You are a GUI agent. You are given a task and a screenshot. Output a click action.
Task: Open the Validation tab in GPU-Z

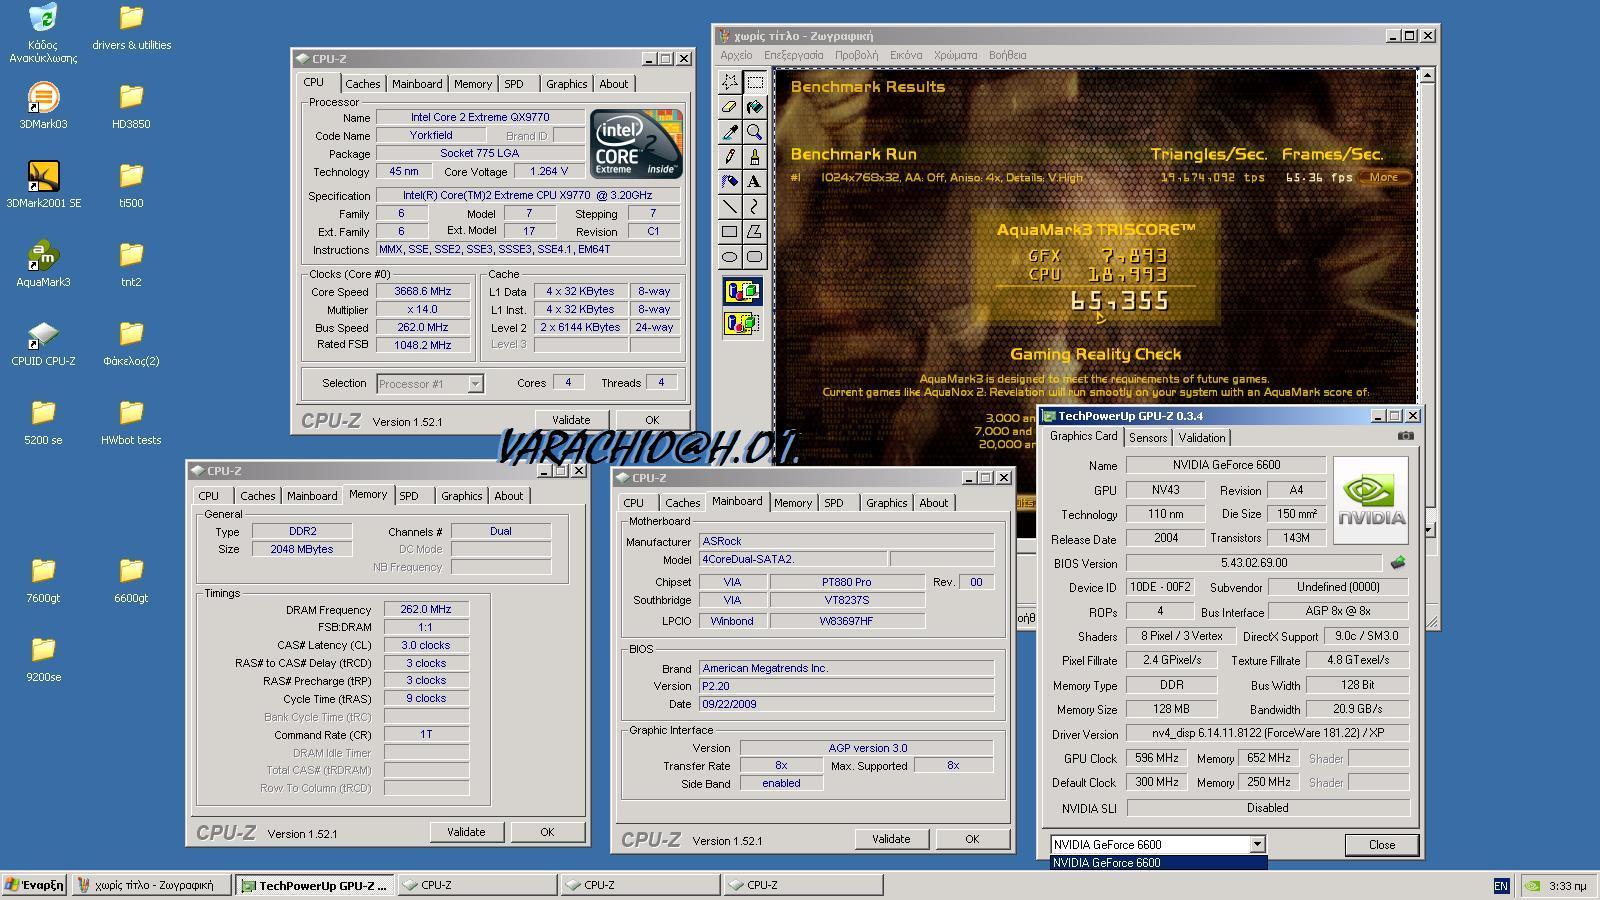pos(1201,438)
